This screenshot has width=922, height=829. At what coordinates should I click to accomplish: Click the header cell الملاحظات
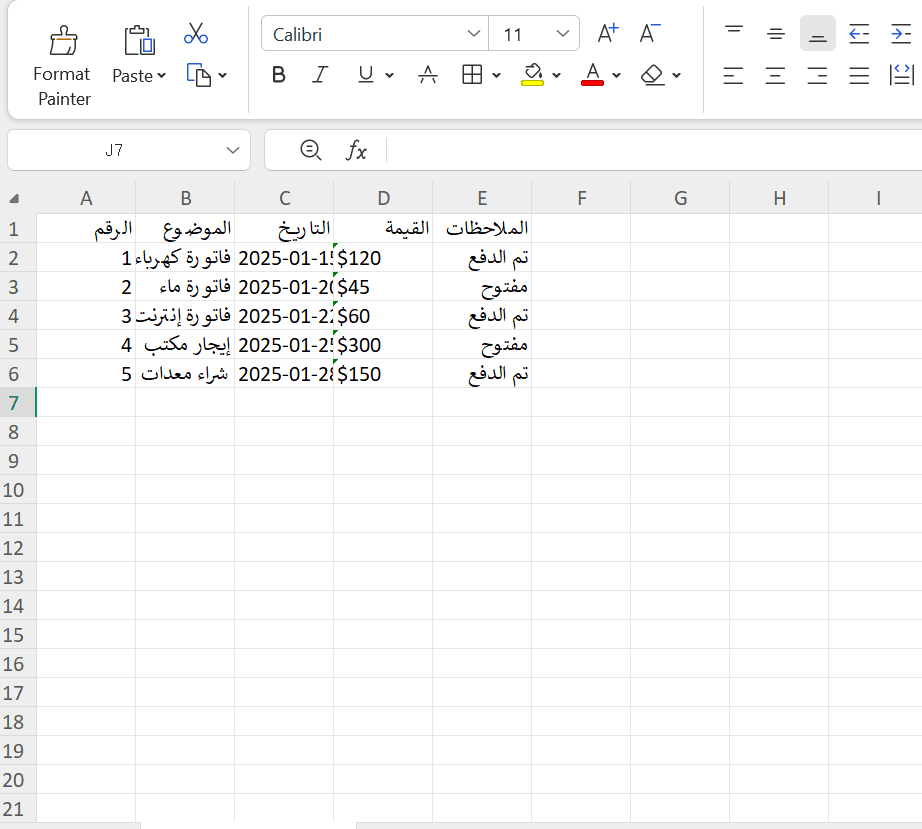click(482, 228)
